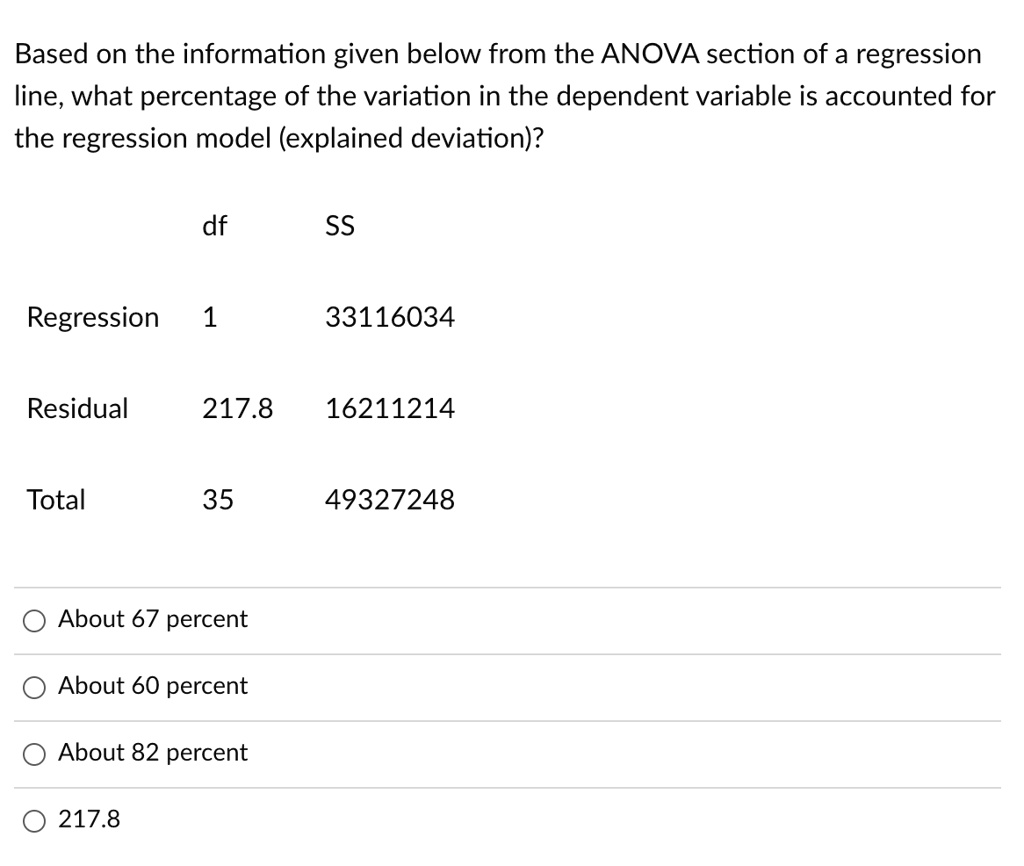Click the Residual row label

(77, 408)
